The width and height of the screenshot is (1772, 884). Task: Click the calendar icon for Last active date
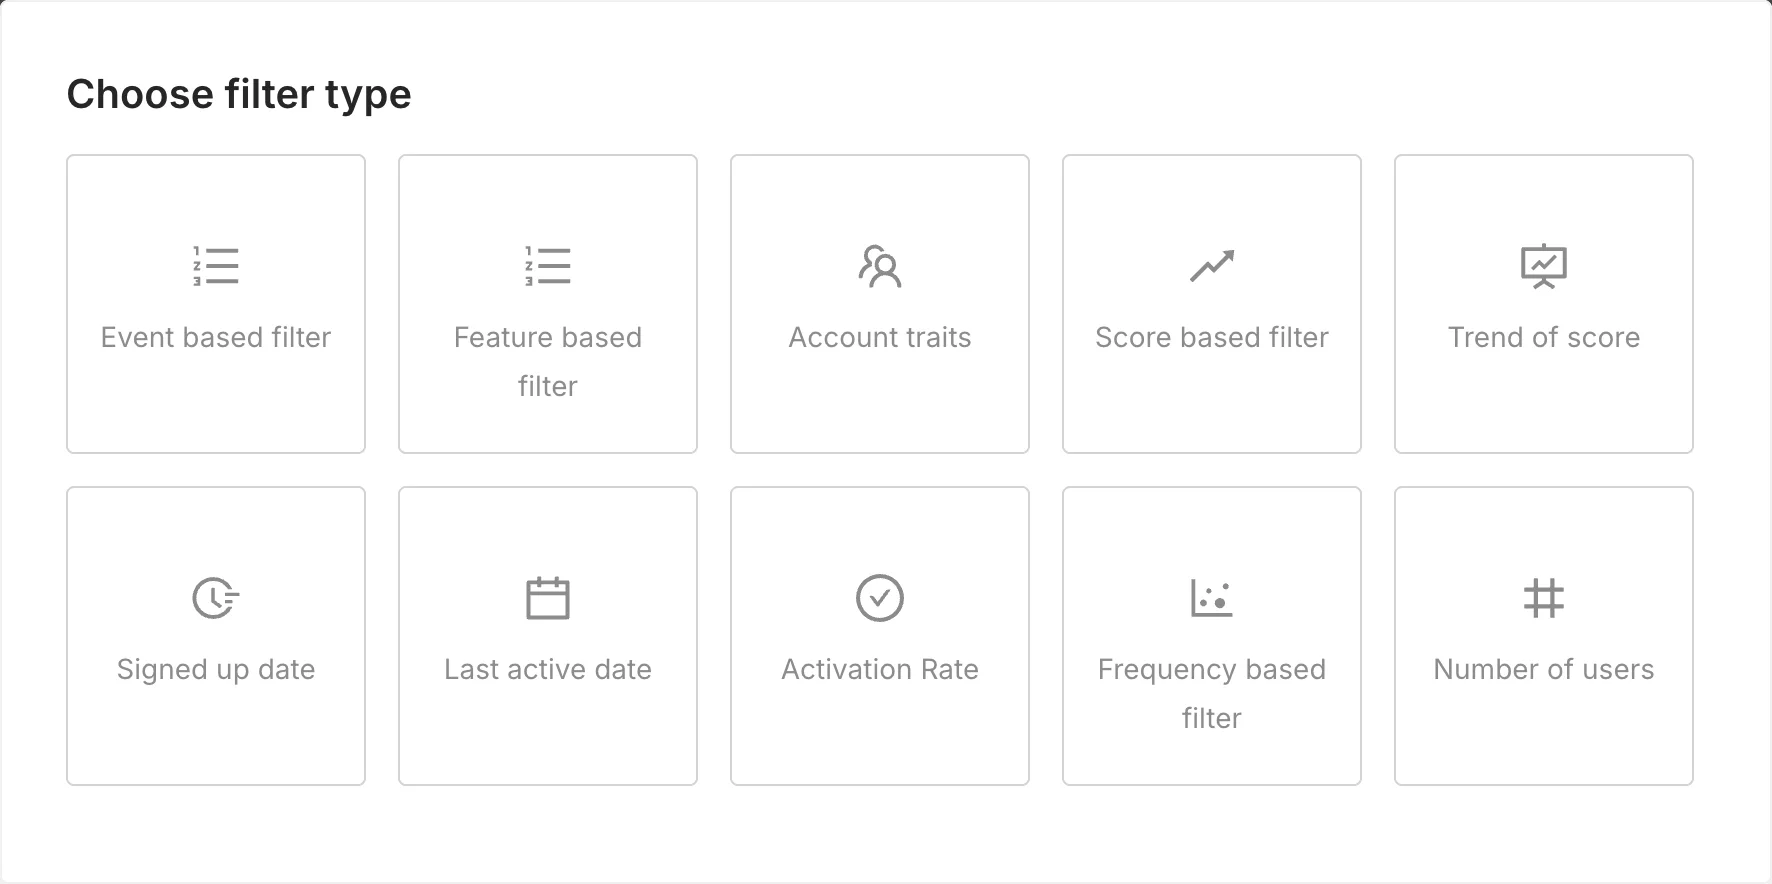pos(548,598)
